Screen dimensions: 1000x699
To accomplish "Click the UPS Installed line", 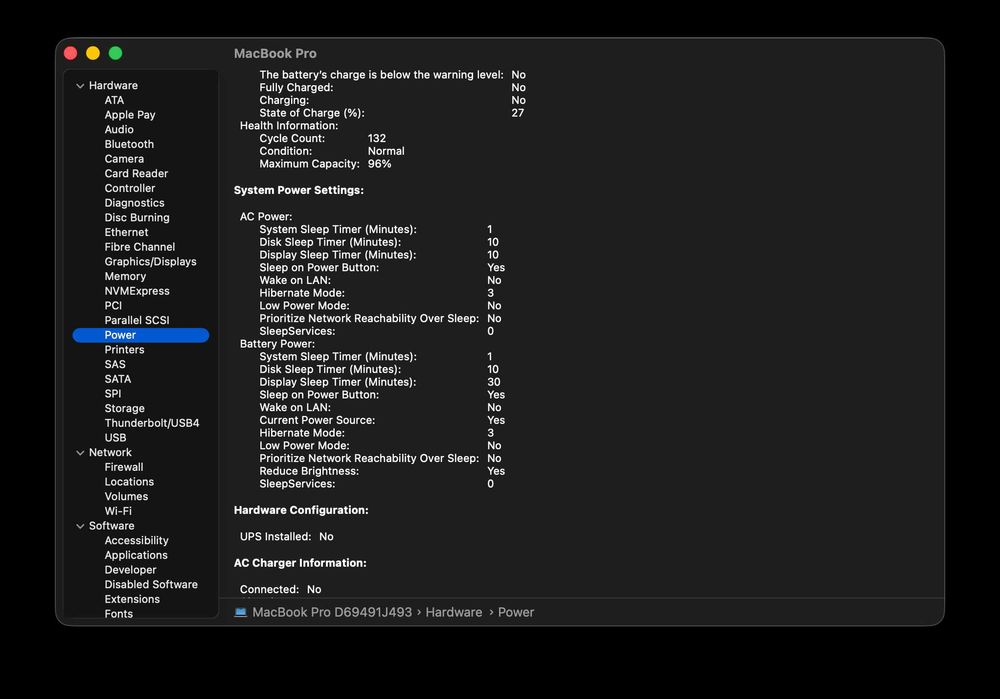I will point(286,537).
